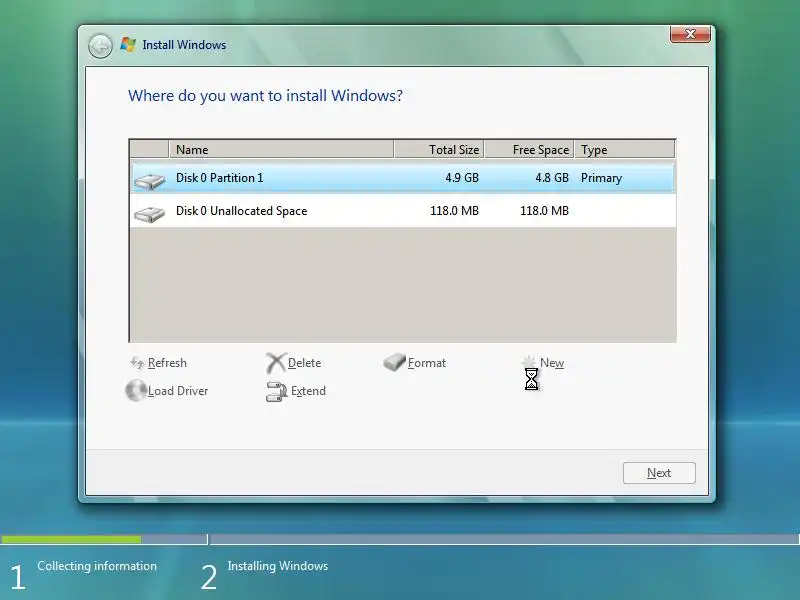Click the Refresh link
The image size is (800, 600).
[x=167, y=363]
